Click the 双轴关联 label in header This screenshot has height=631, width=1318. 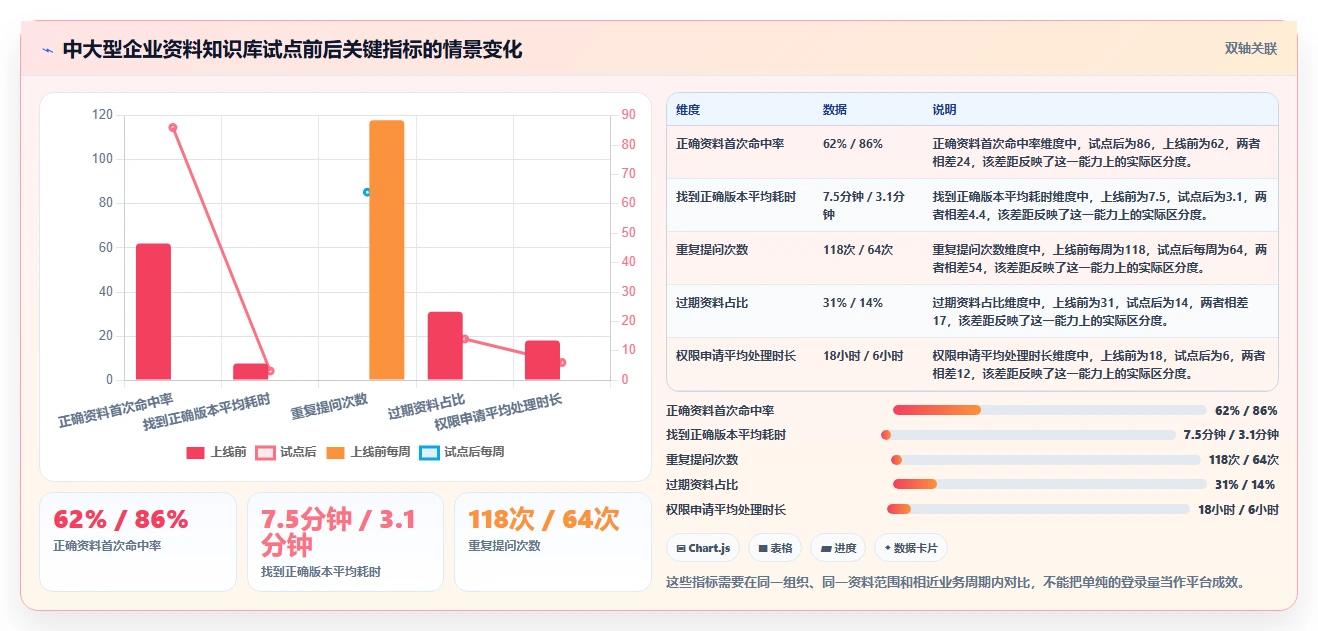(1251, 49)
